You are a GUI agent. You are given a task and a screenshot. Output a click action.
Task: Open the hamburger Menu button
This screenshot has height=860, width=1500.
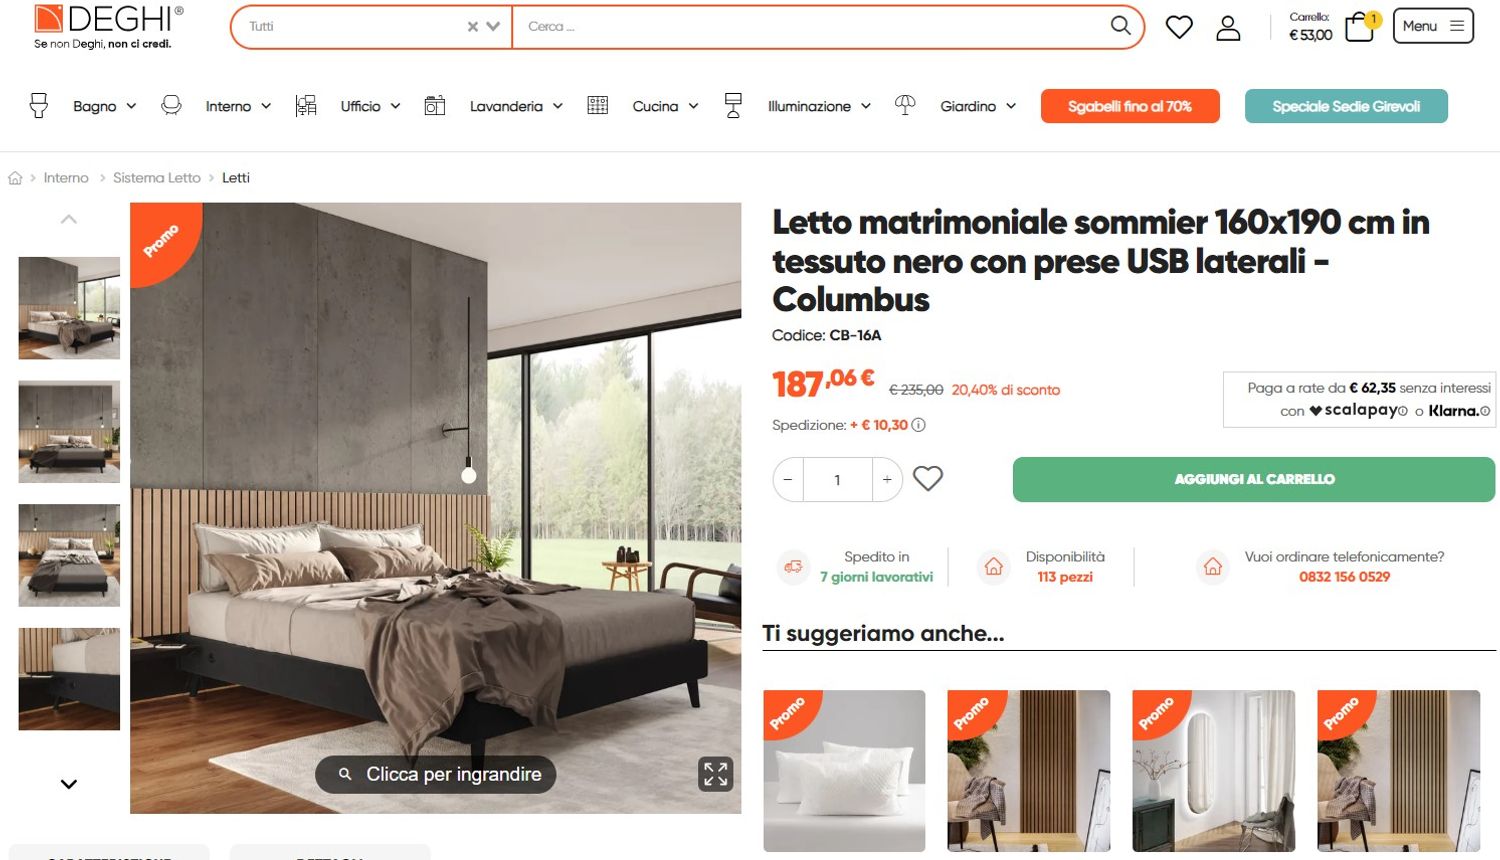[x=1433, y=26]
